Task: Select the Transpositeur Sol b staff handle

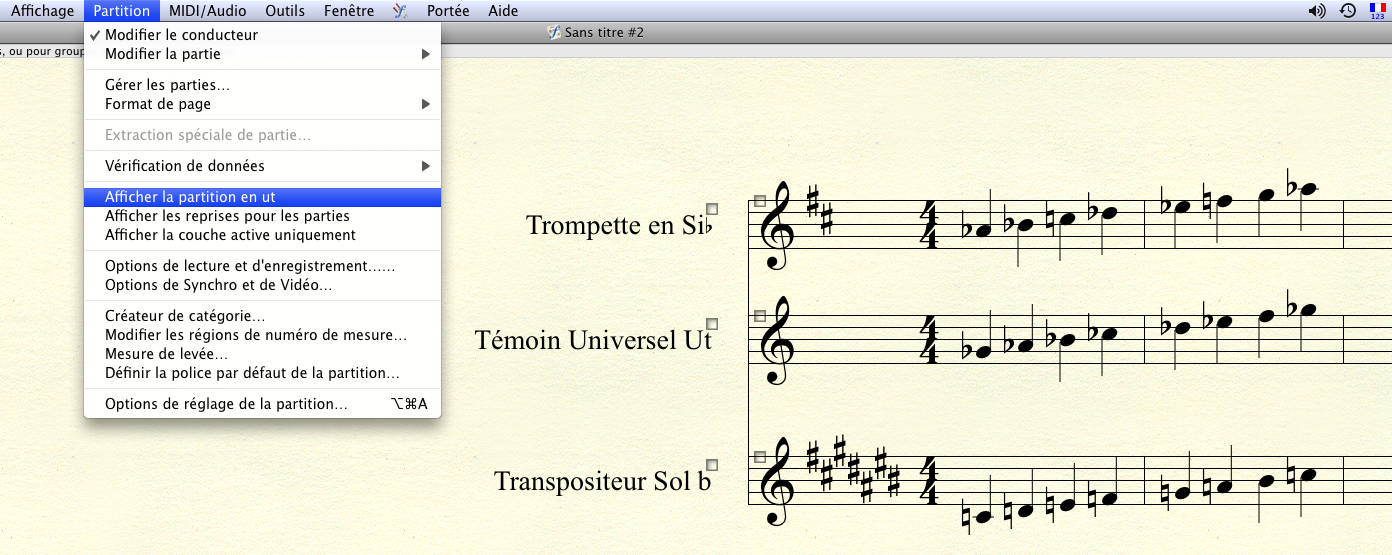Action: pyautogui.click(x=759, y=457)
